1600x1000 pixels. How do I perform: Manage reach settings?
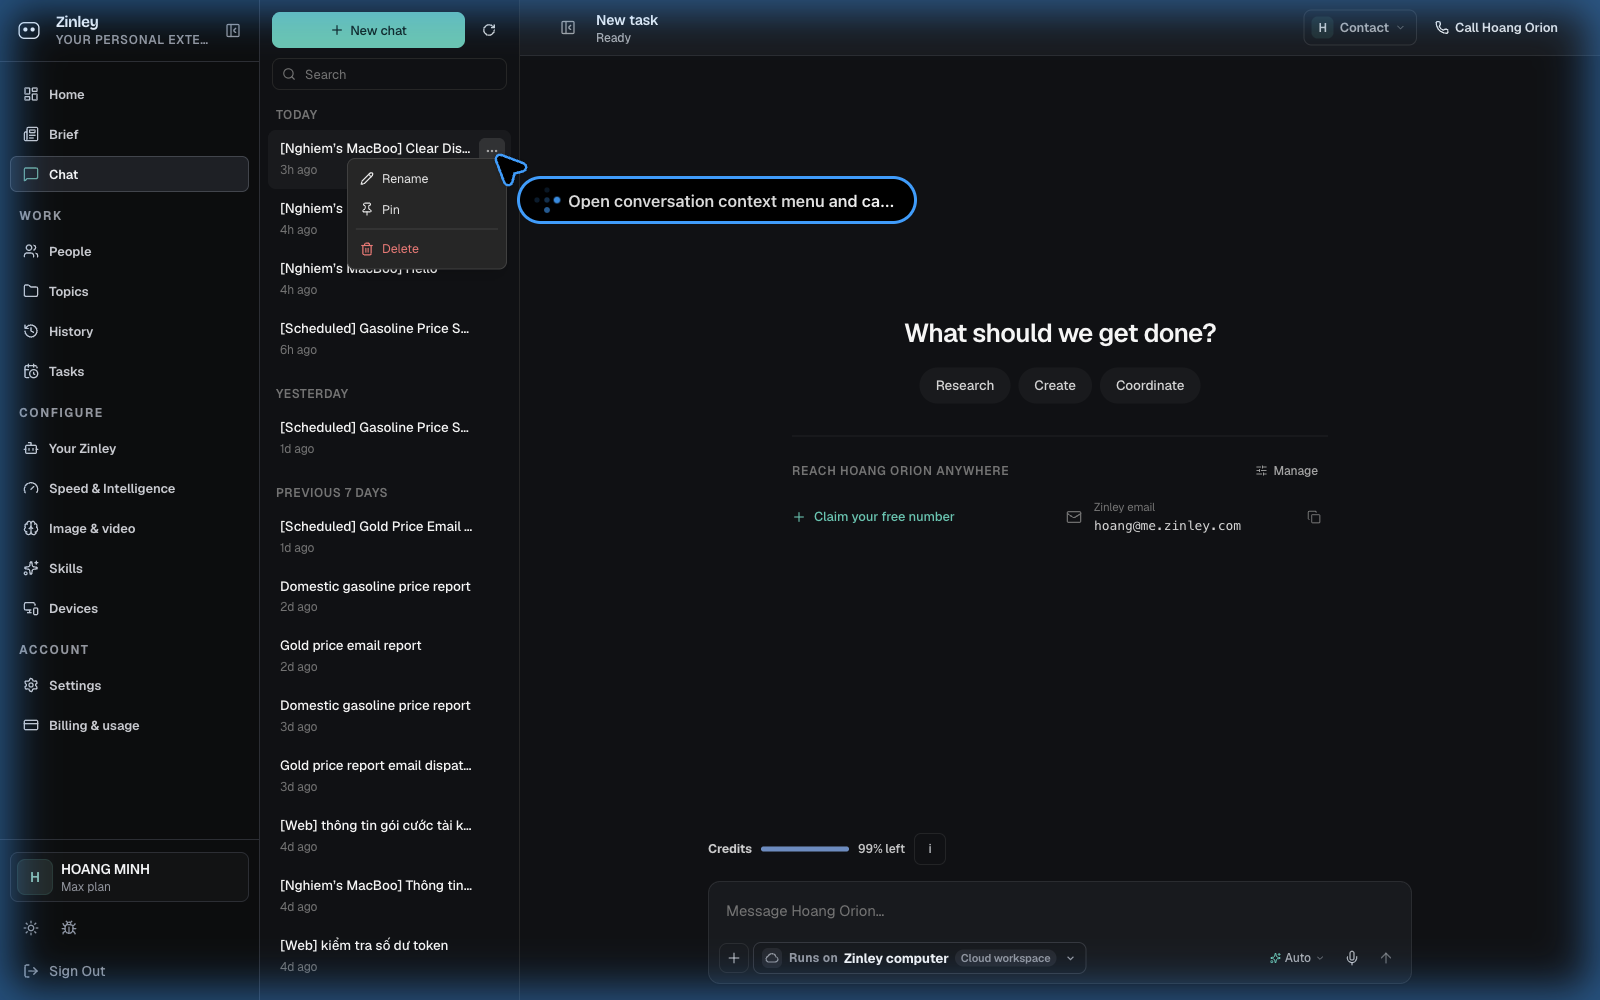click(x=1287, y=471)
